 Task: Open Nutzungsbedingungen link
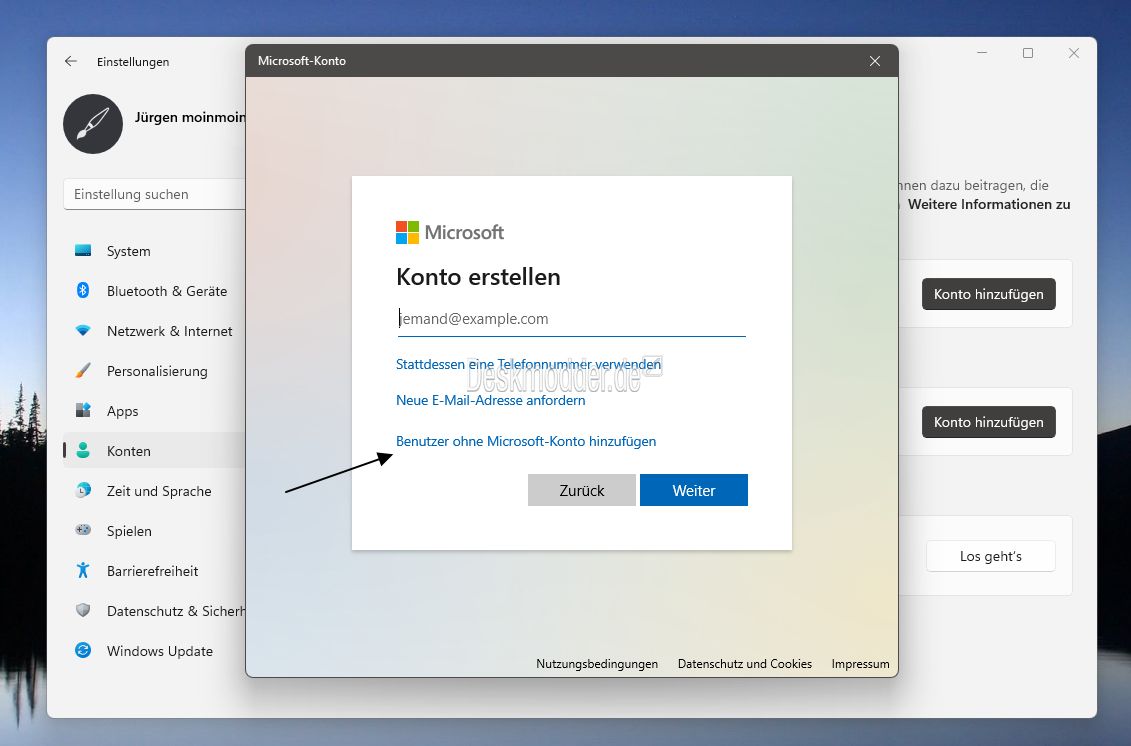click(x=597, y=664)
